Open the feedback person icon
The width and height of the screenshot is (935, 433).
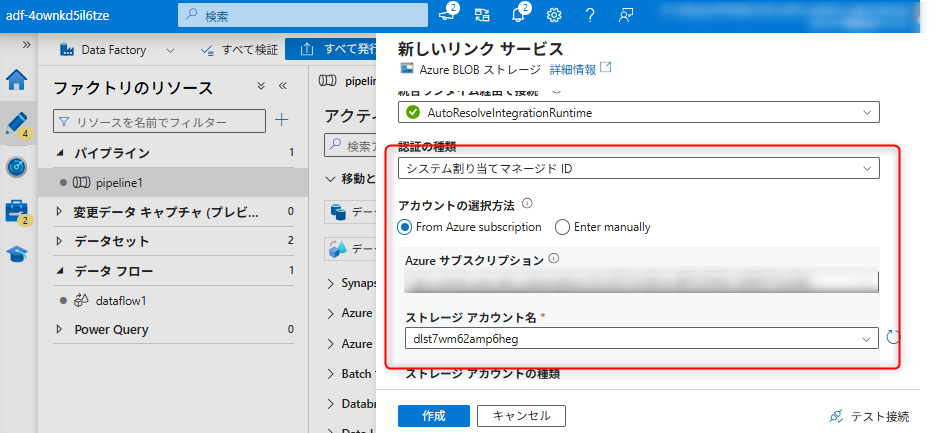625,15
